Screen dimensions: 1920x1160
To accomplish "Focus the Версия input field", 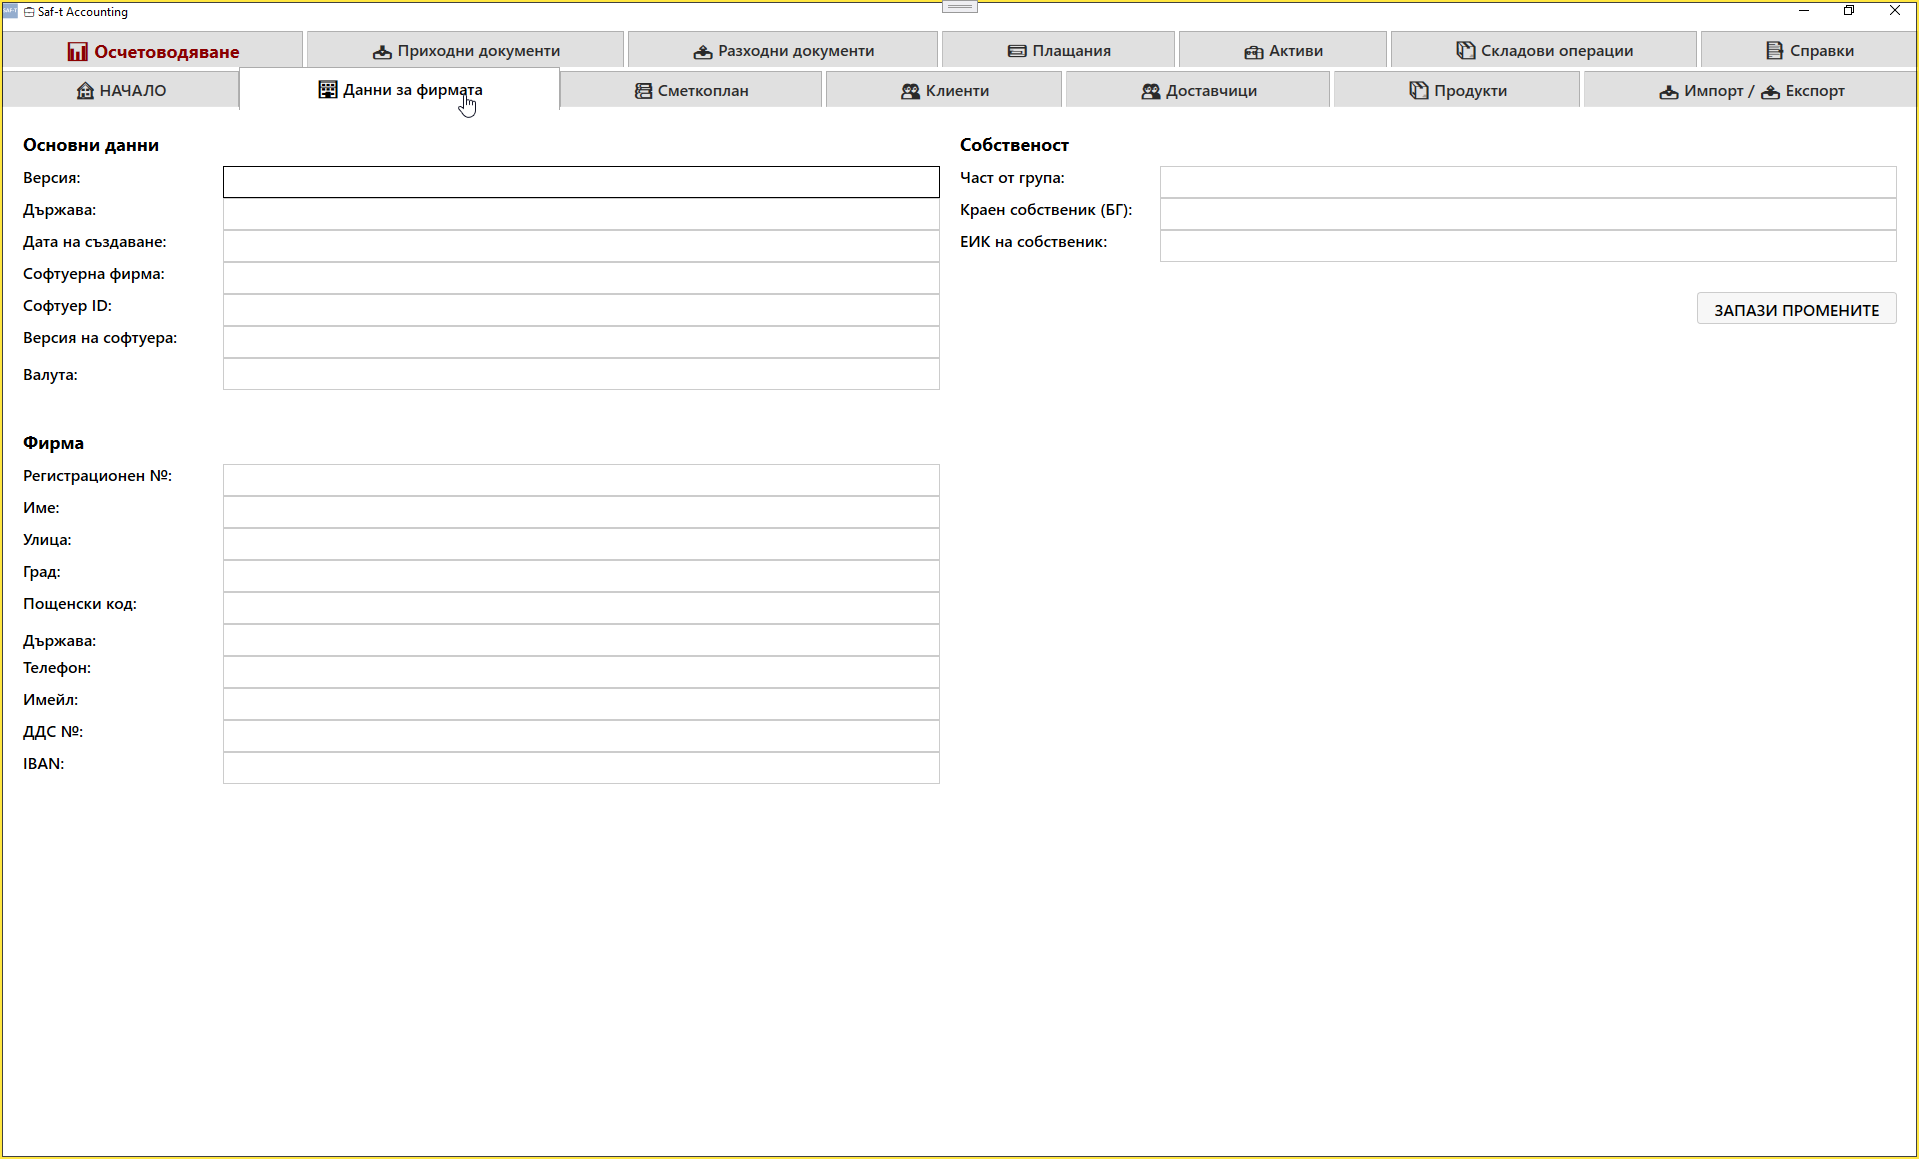I will pos(581,182).
